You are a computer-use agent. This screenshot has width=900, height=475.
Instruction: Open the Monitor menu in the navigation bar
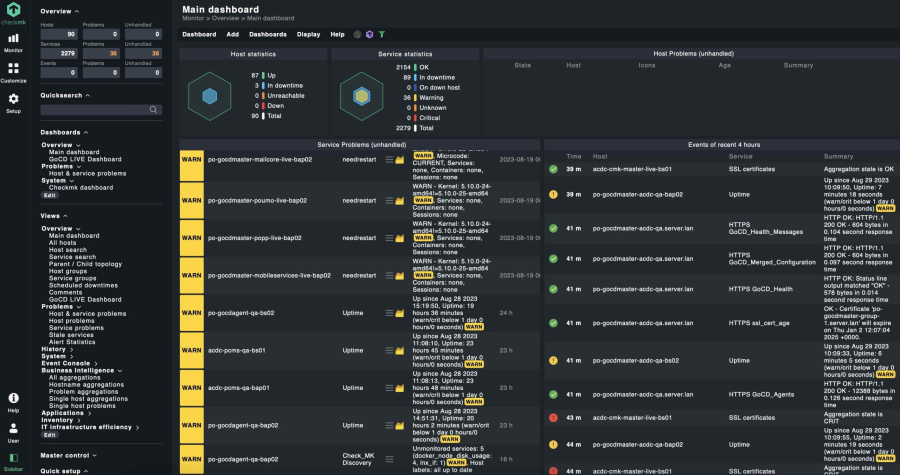tap(14, 41)
